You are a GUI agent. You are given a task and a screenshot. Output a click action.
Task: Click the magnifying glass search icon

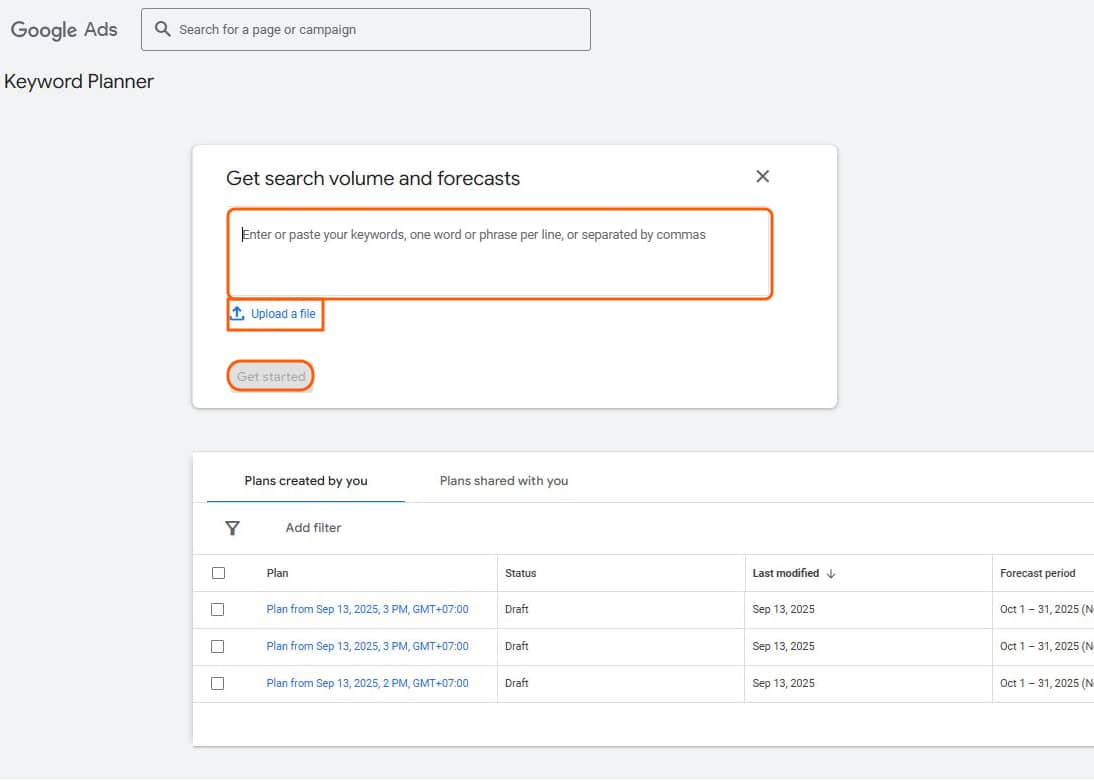(x=163, y=29)
